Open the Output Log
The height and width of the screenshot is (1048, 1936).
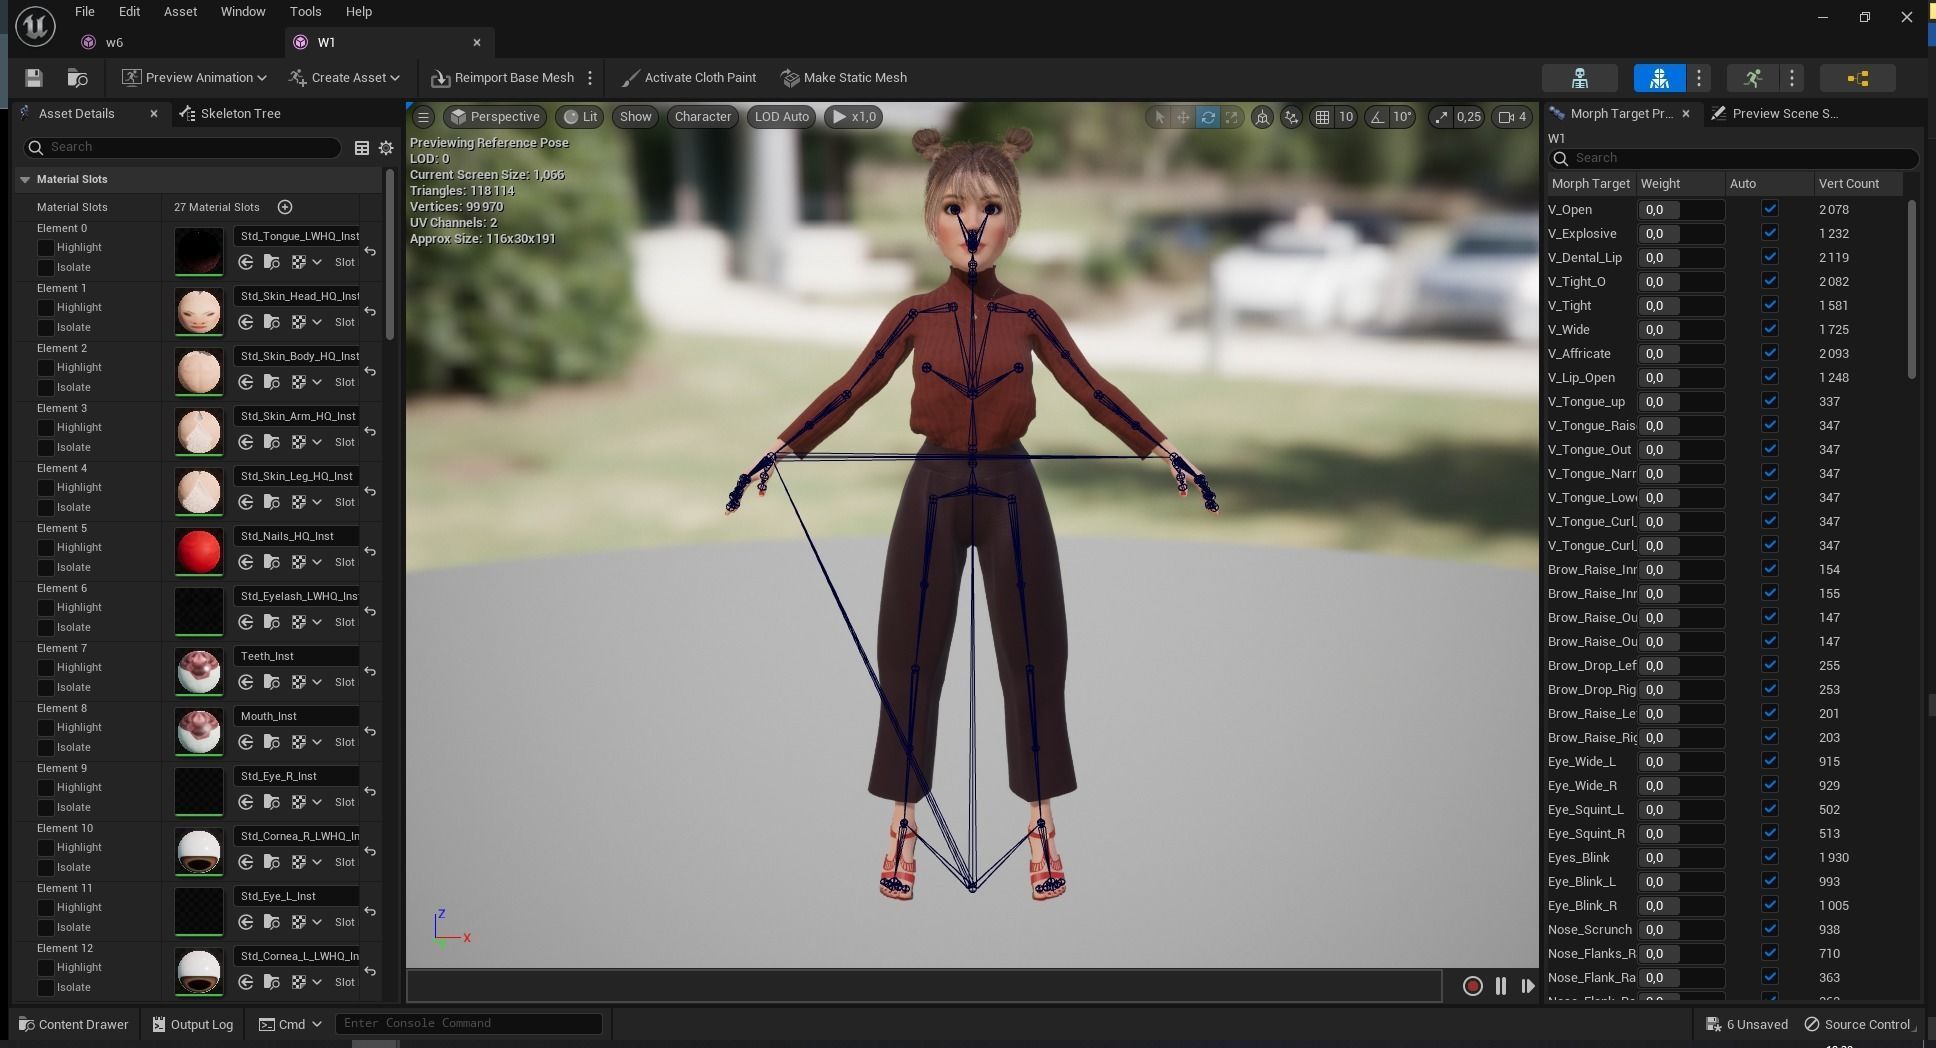pos(192,1024)
